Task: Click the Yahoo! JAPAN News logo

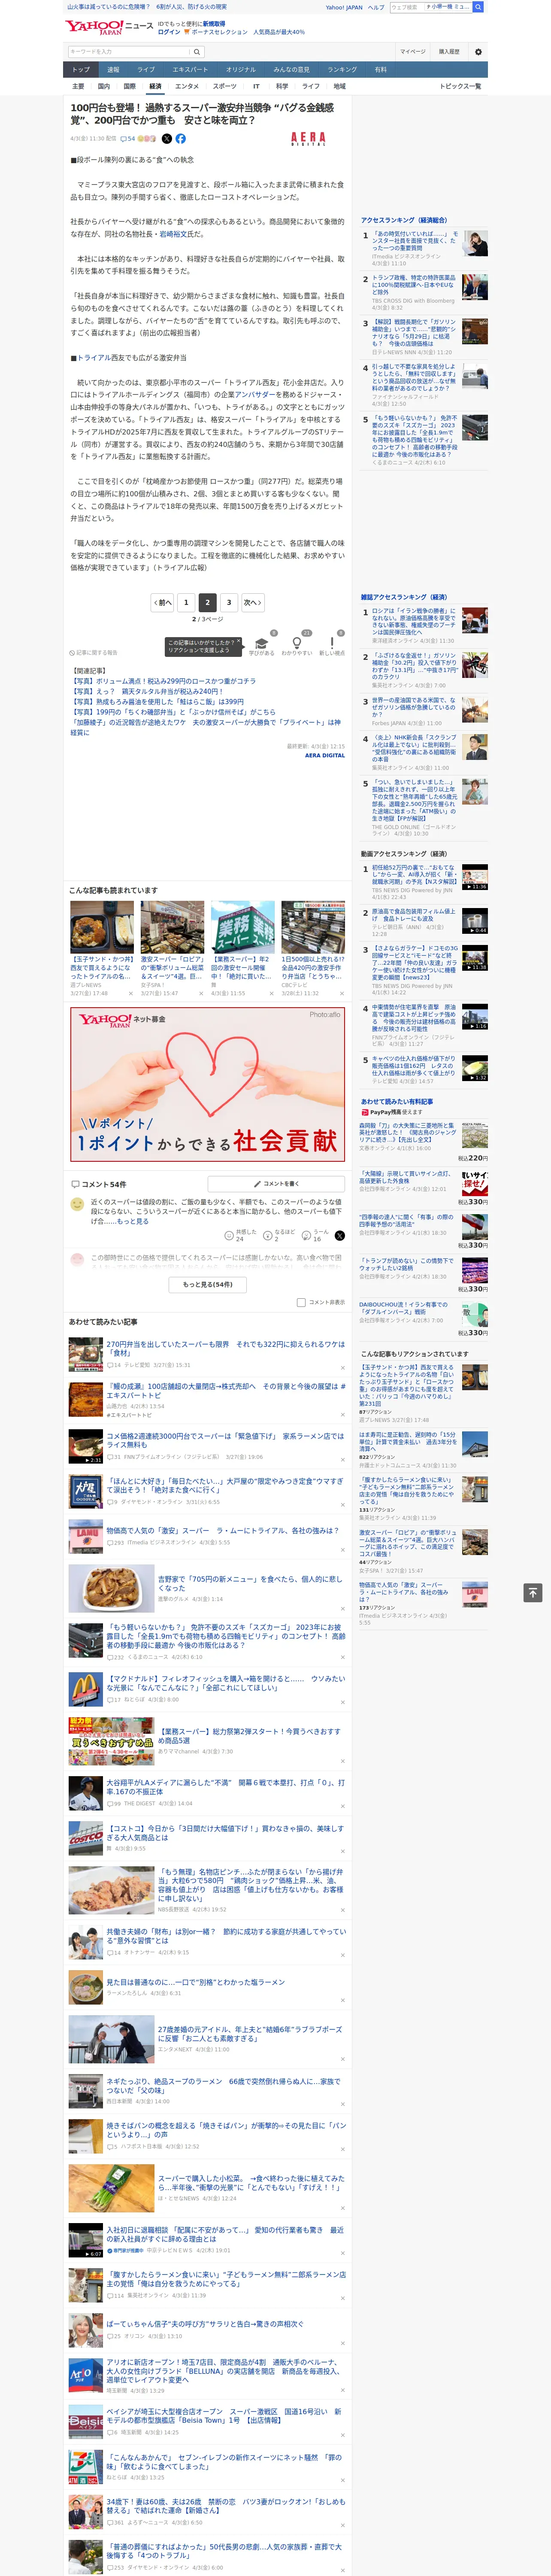Action: click(x=109, y=27)
